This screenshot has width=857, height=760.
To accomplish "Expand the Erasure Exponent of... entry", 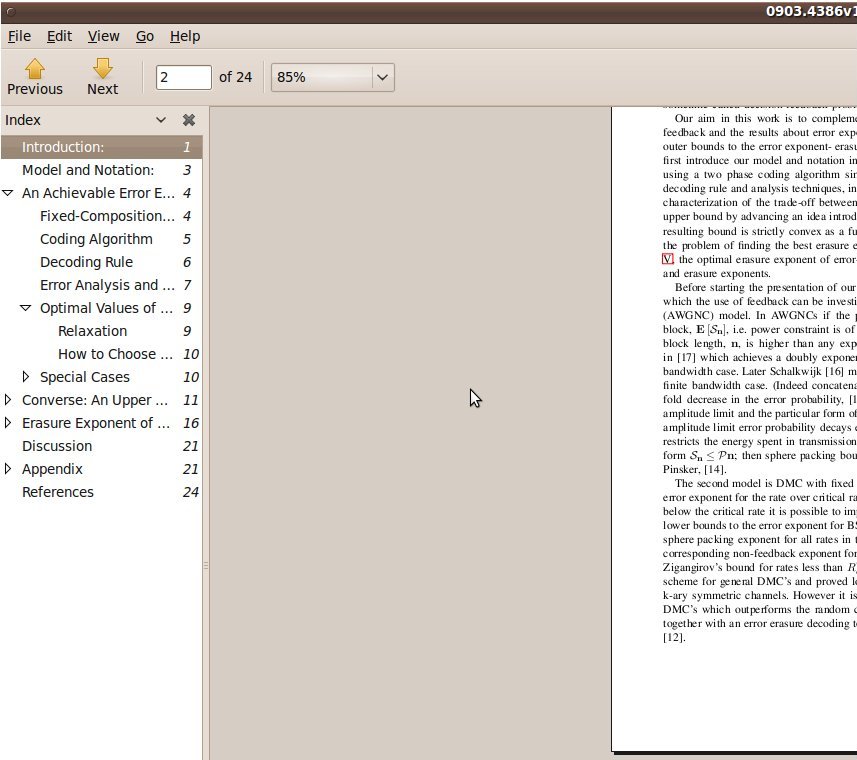I will click(x=8, y=423).
